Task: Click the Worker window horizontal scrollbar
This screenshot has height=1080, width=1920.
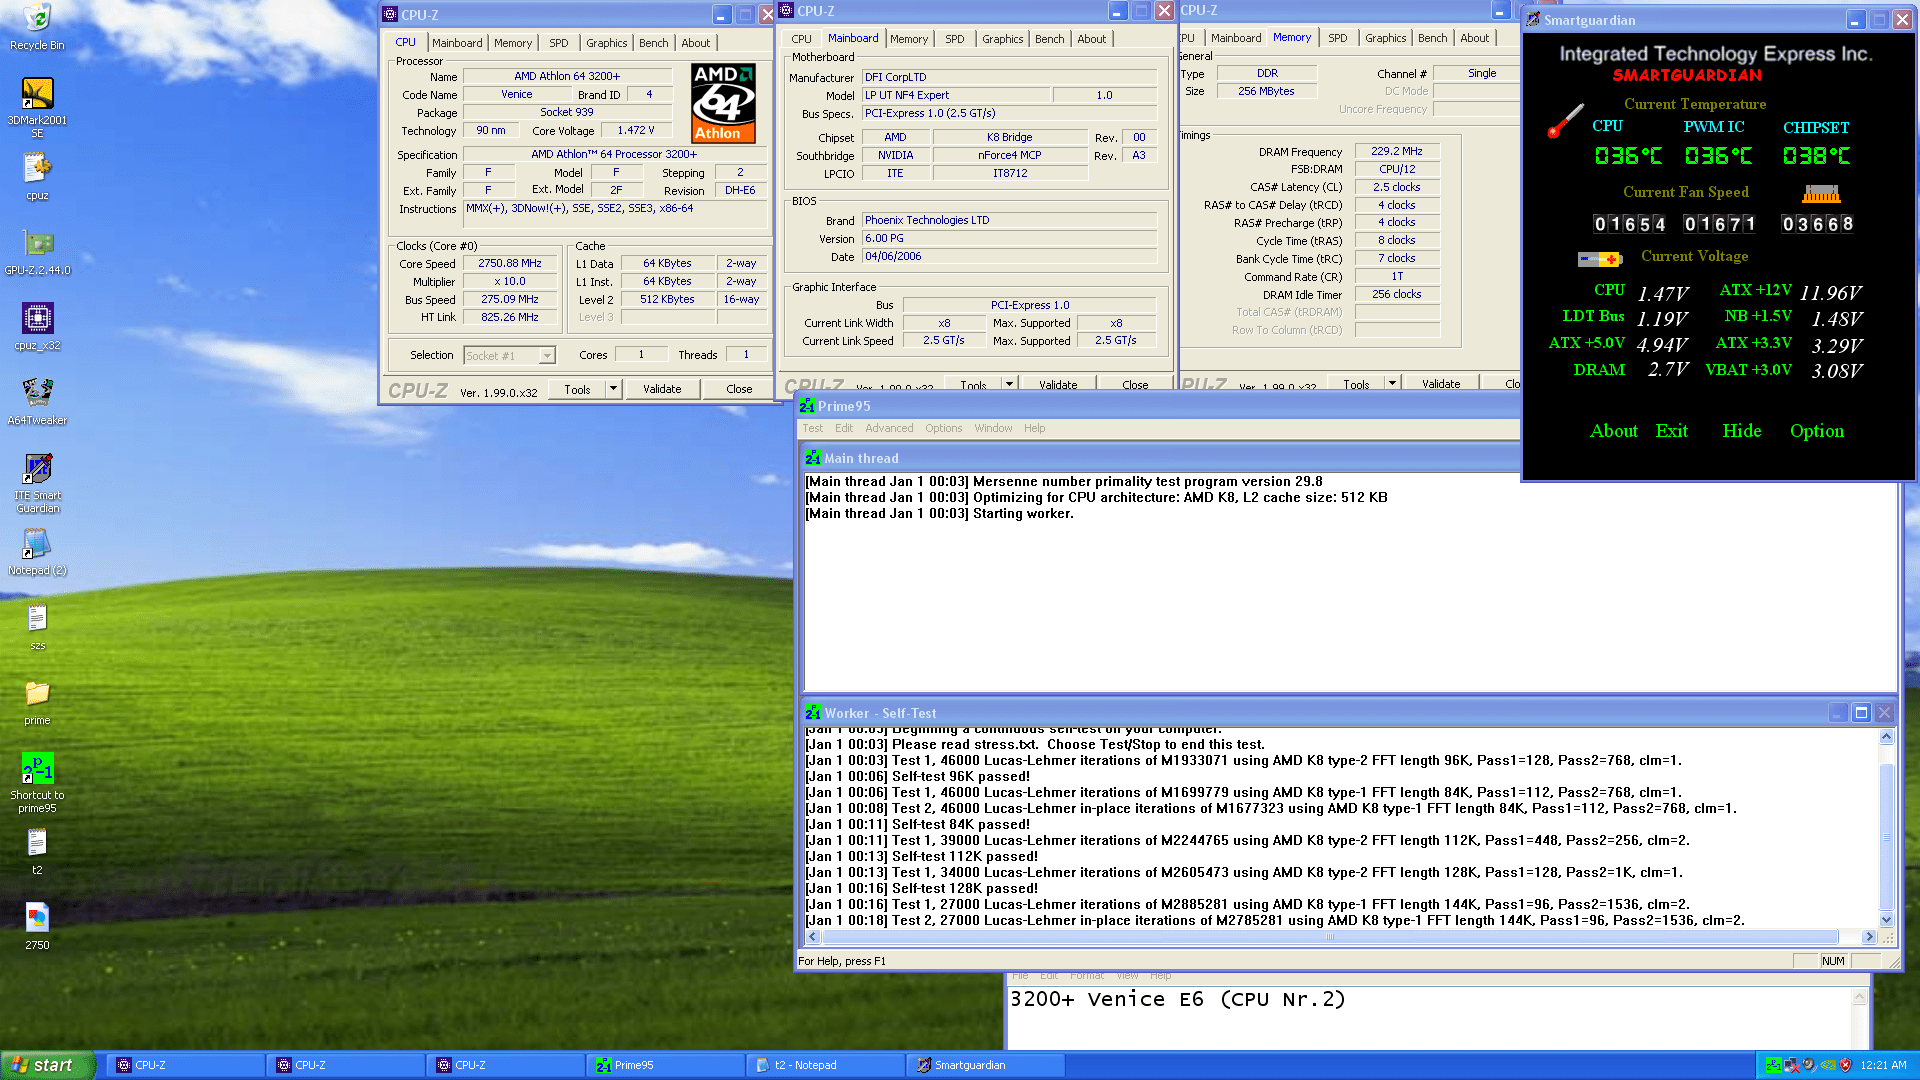Action: click(1330, 937)
